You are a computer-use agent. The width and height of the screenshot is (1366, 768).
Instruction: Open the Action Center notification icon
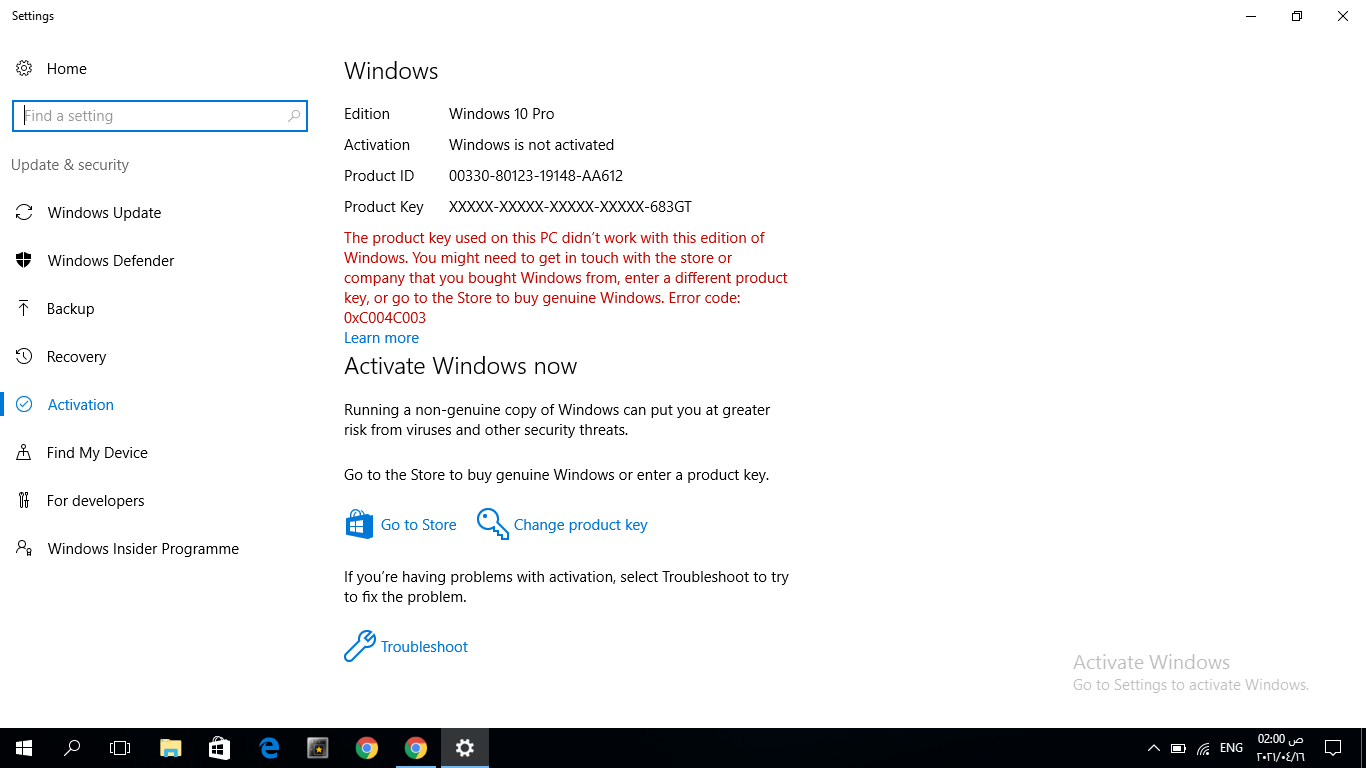1332,748
